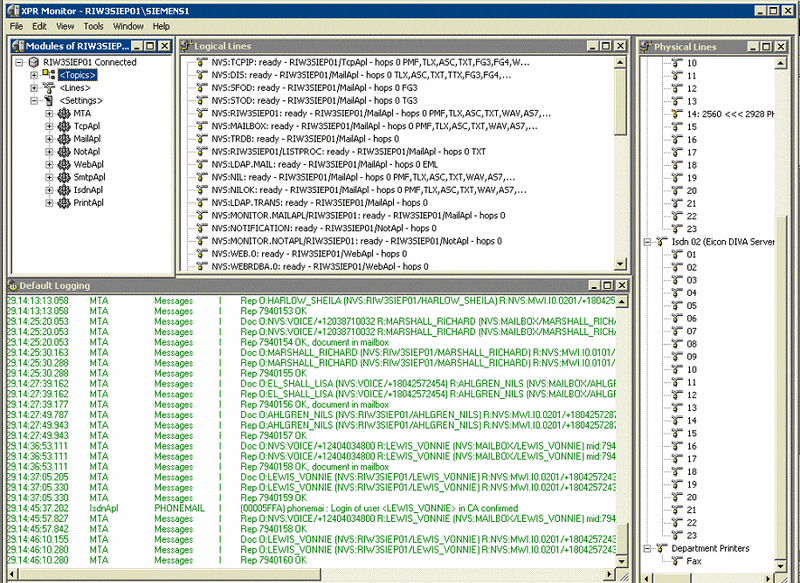800x583 pixels.
Task: Click the NotApl module gear icon
Action: [64, 151]
